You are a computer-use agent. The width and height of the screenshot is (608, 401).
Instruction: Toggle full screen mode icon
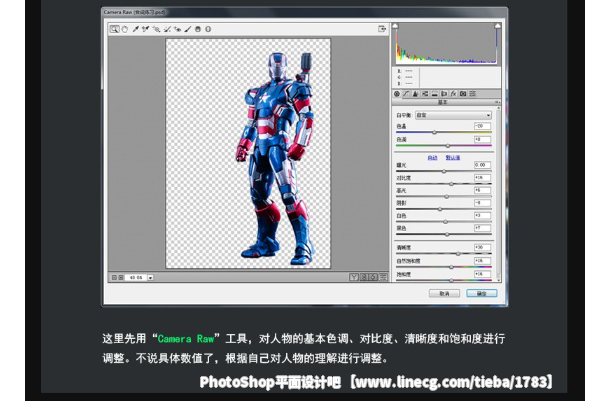click(382, 29)
